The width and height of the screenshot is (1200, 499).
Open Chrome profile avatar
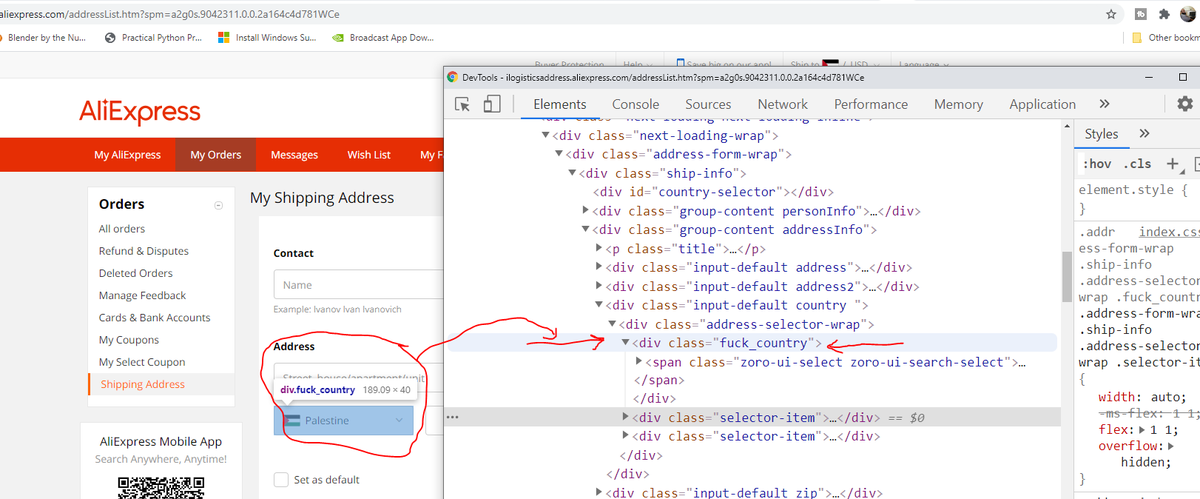tap(1188, 14)
